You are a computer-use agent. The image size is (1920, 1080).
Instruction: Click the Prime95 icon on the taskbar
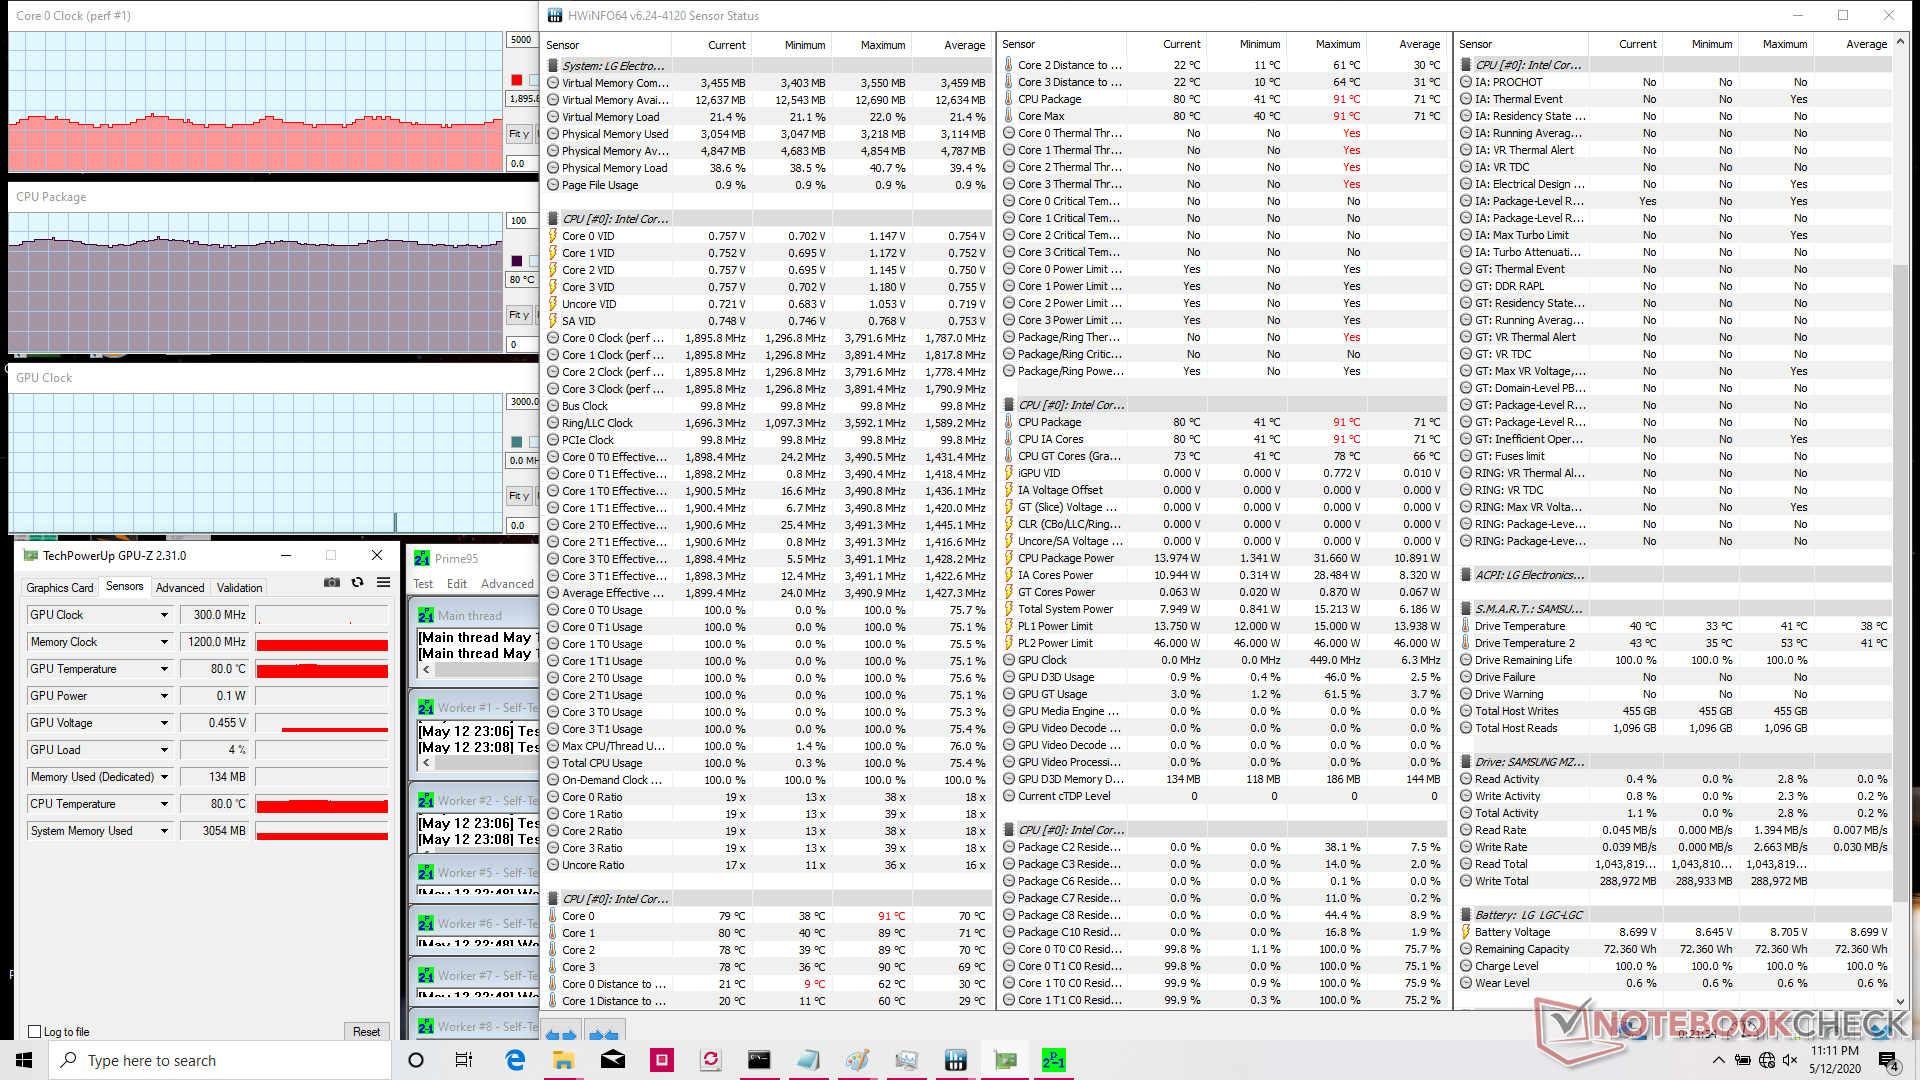coord(1053,1060)
